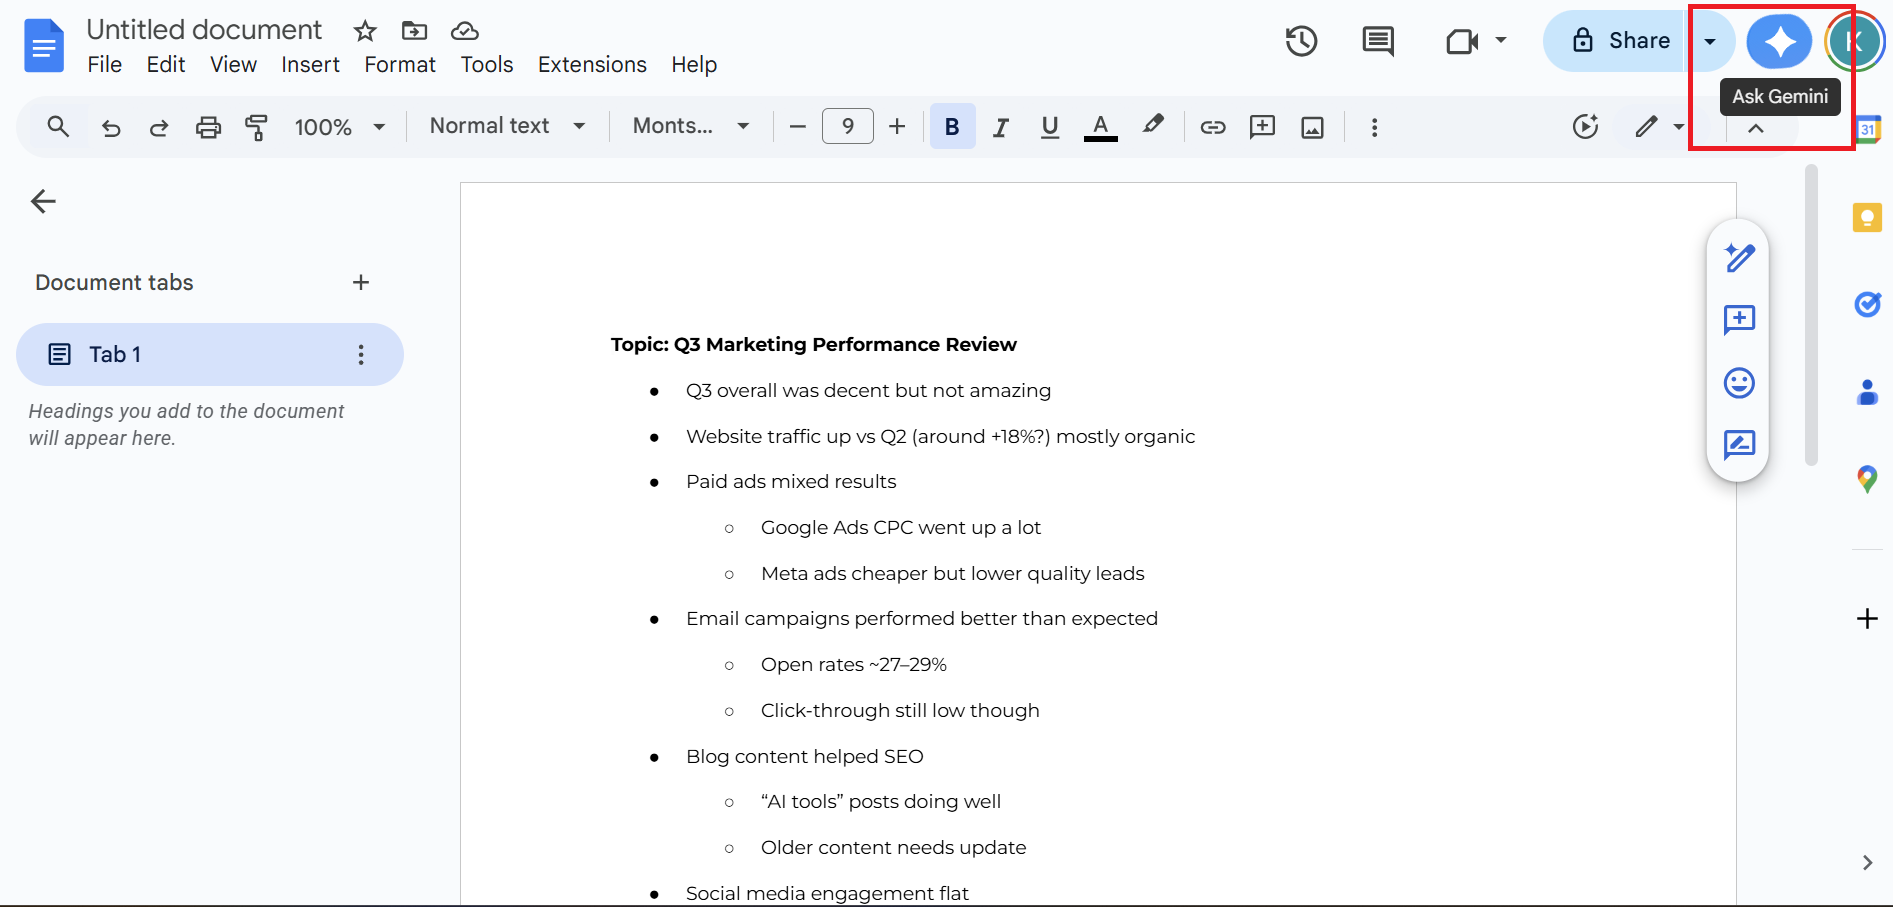Star the Untitled document
Viewport: 1893px width, 907px height.
[x=365, y=31]
